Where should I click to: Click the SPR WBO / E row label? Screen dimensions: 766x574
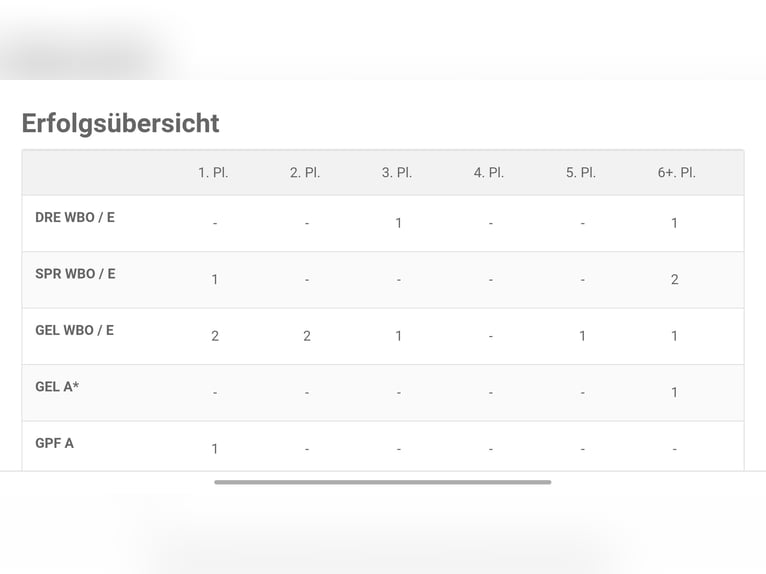click(x=75, y=274)
